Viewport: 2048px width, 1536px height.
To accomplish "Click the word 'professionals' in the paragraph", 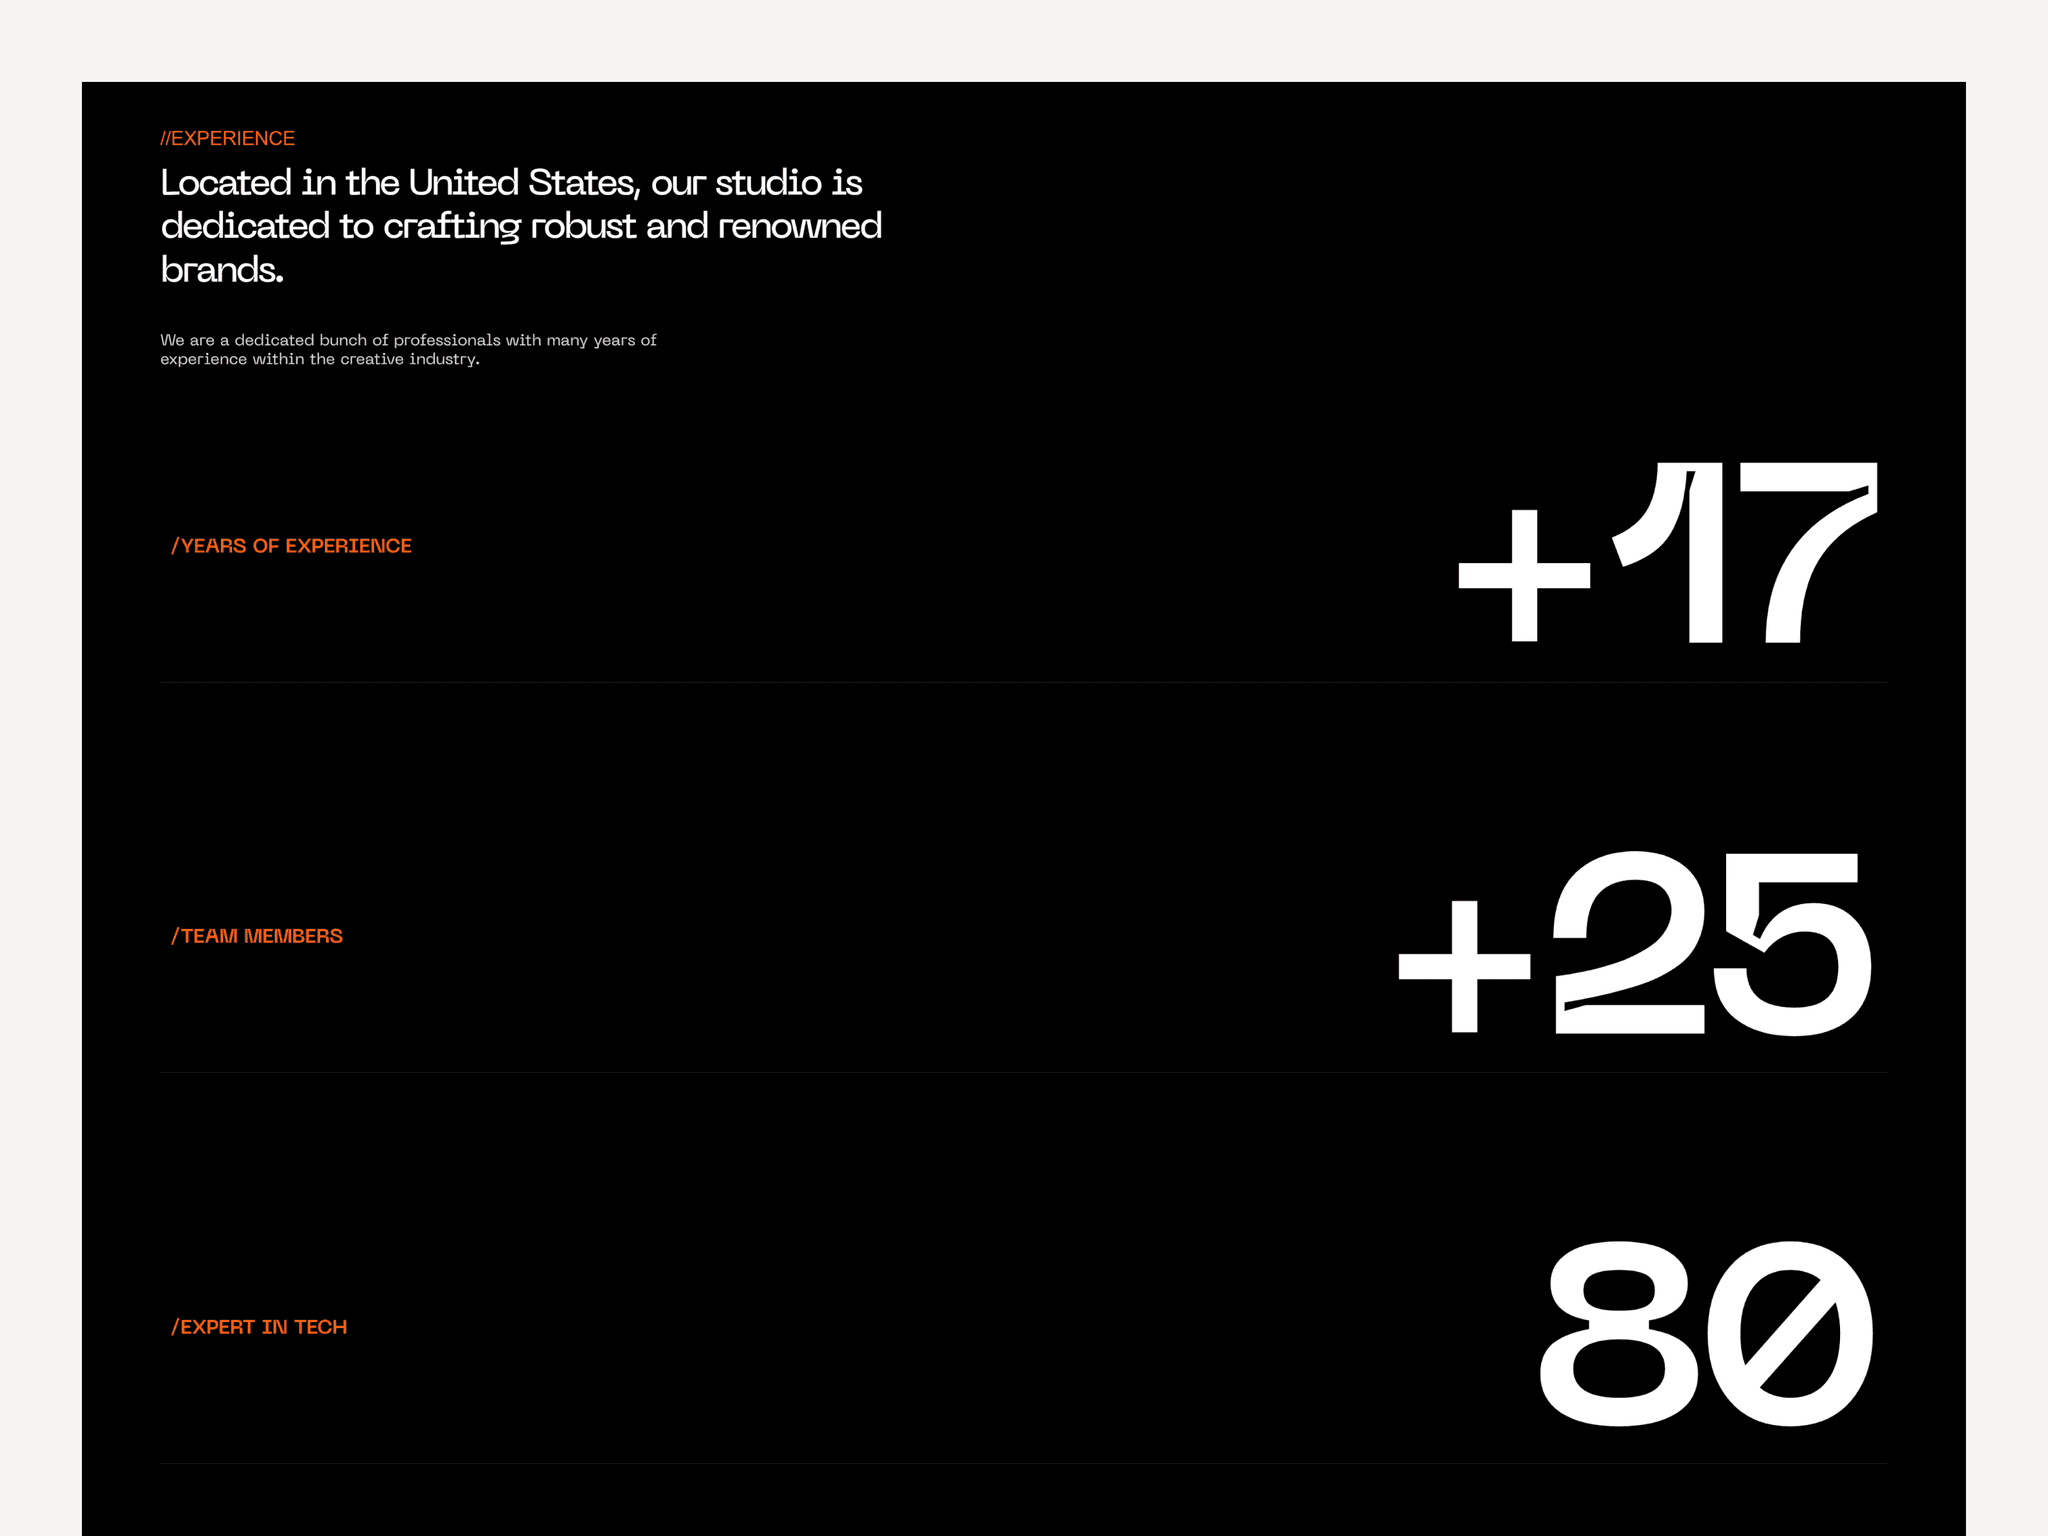I will click(x=447, y=340).
